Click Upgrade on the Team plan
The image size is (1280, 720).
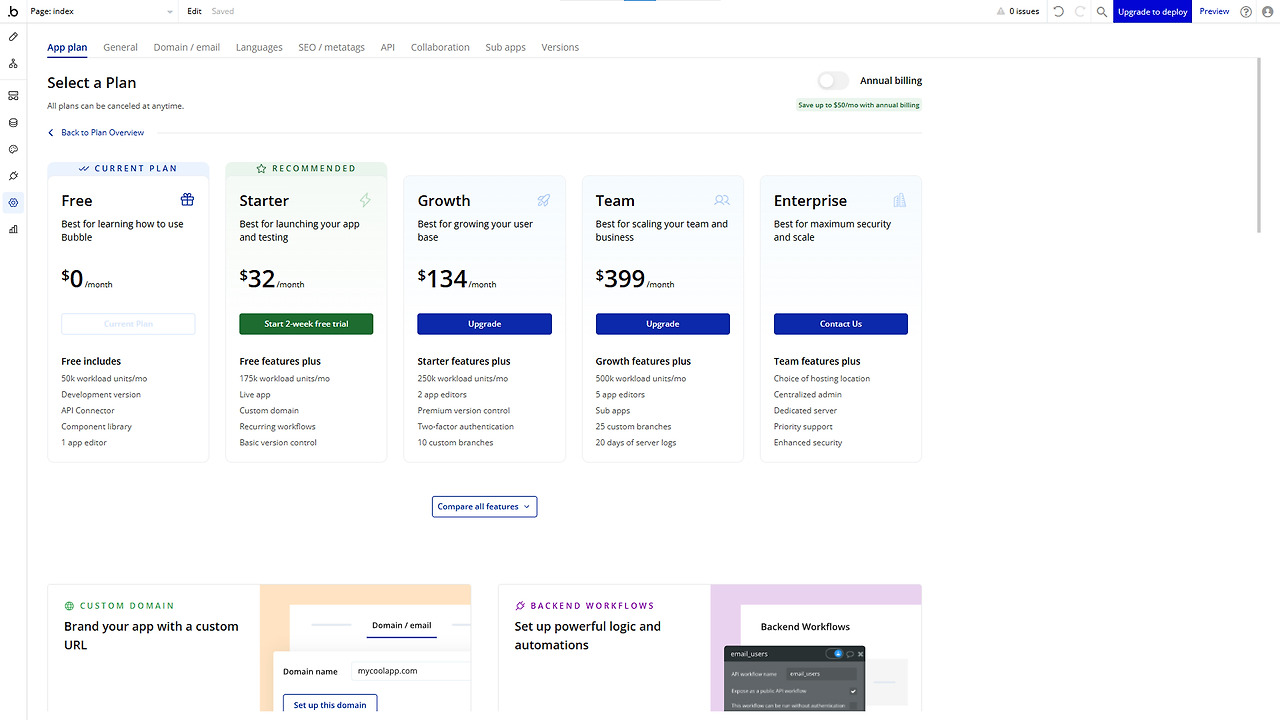coord(663,324)
